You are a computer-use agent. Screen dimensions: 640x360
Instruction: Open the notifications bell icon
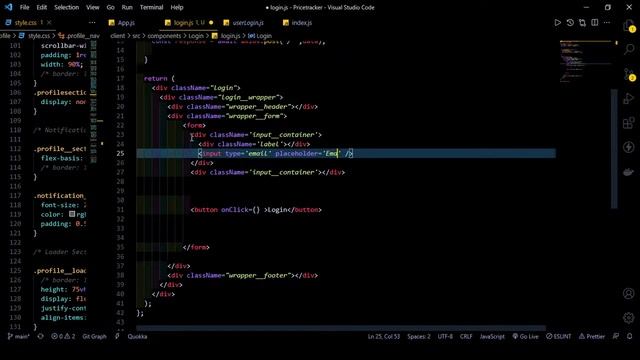point(629,336)
